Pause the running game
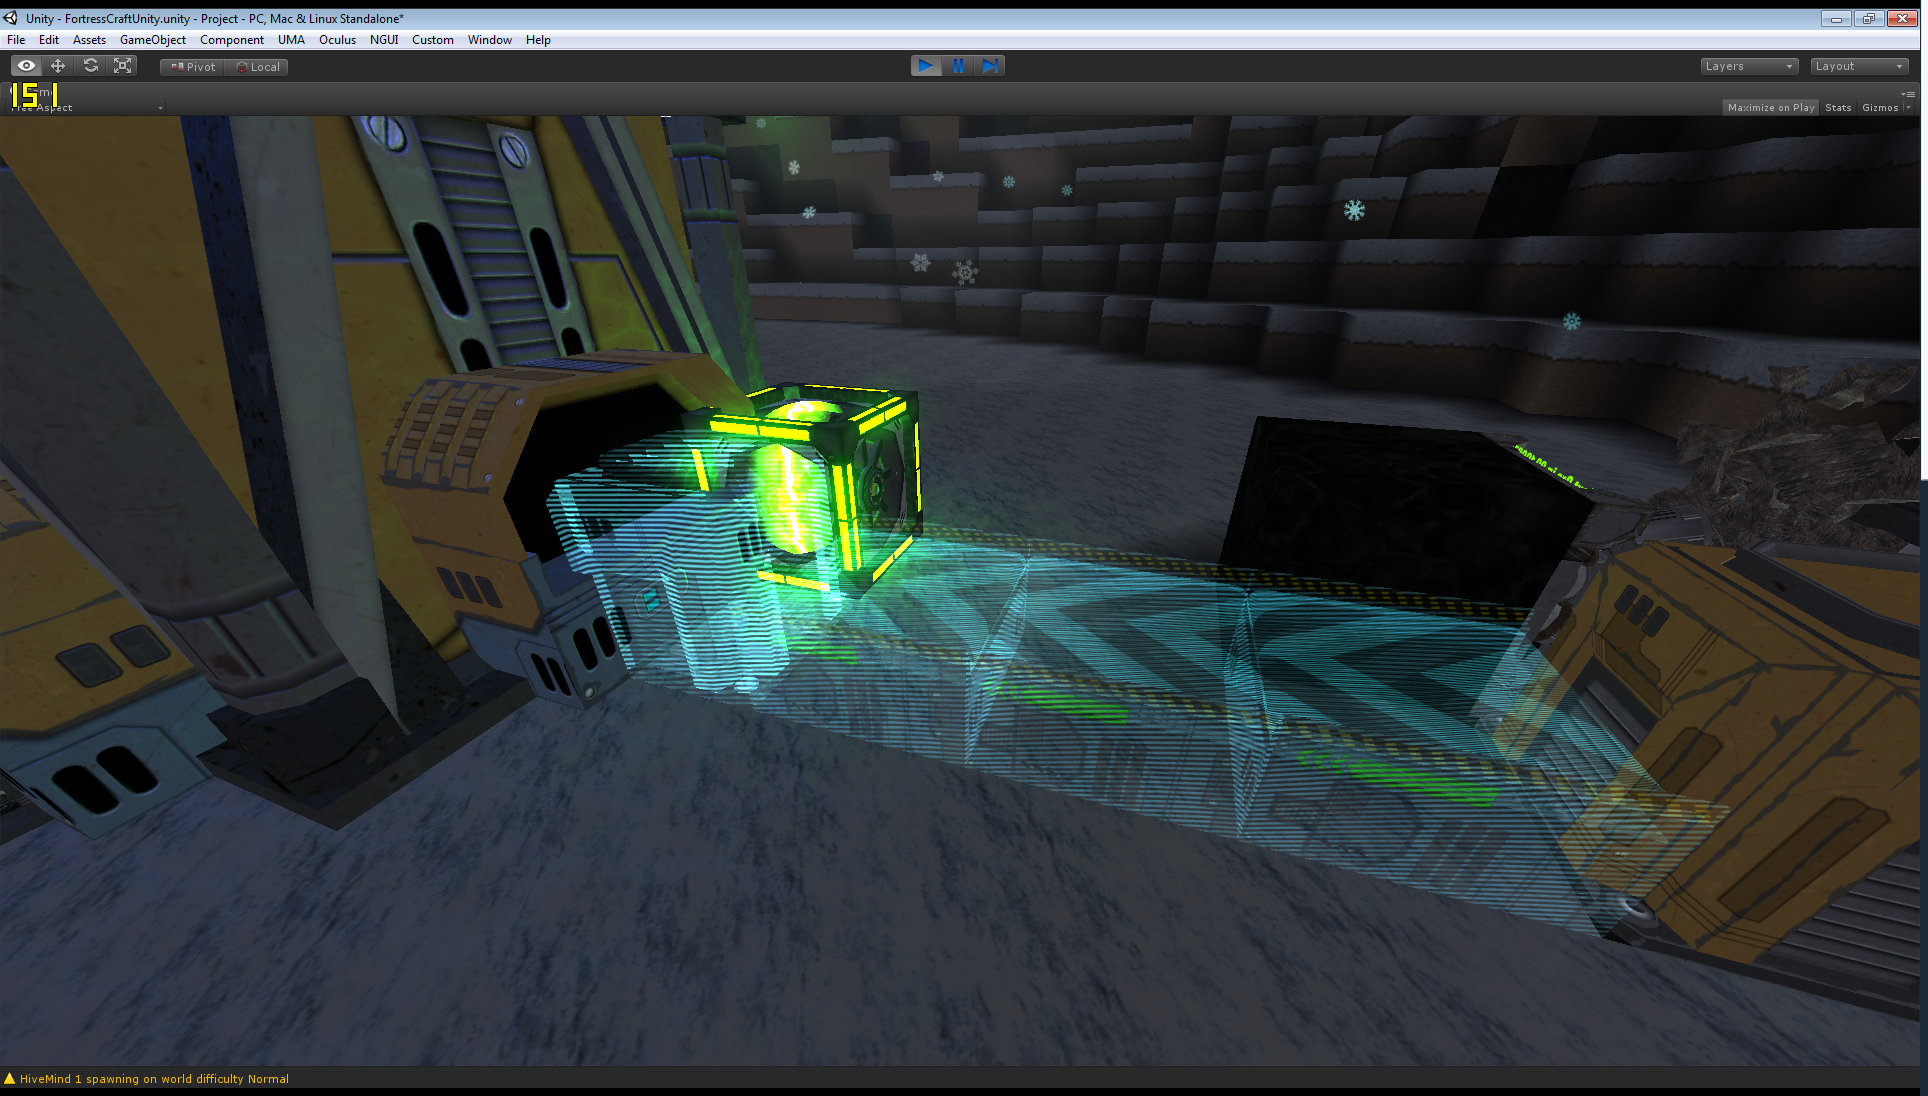This screenshot has height=1096, width=1928. (958, 66)
